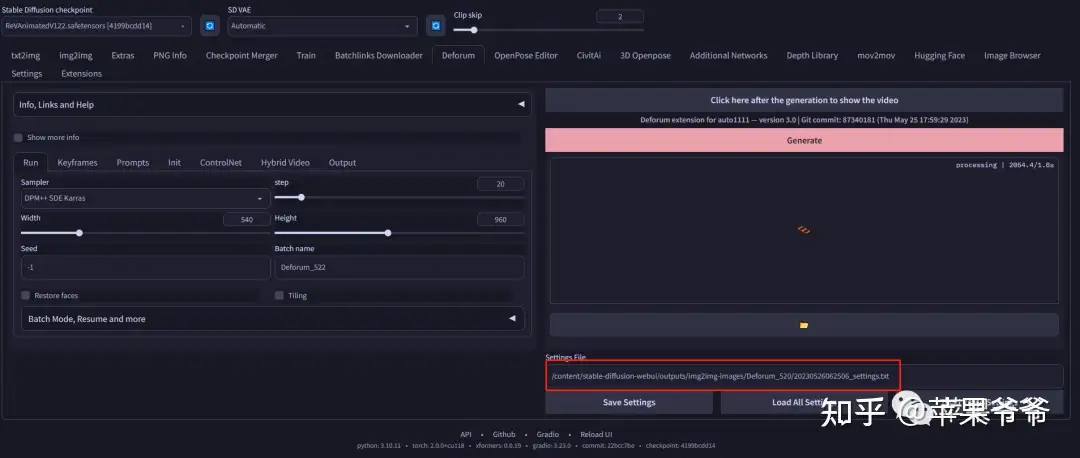This screenshot has width=1080, height=458.
Task: Switch to the Keyframes sub-tab
Action: 77,163
